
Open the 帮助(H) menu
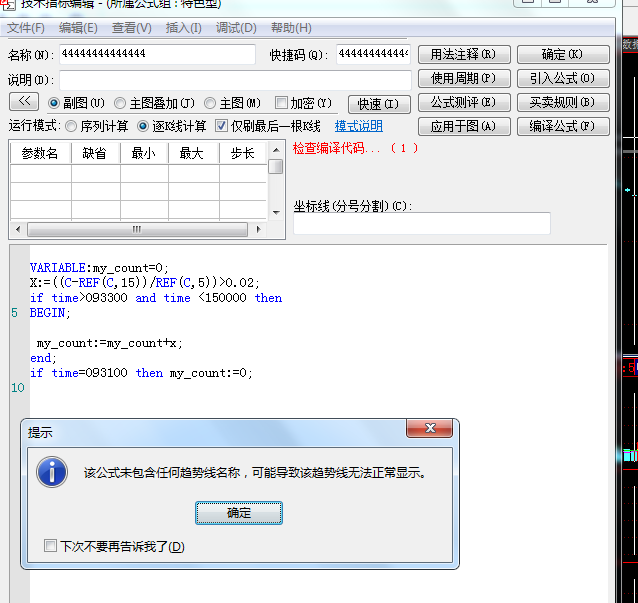click(291, 28)
